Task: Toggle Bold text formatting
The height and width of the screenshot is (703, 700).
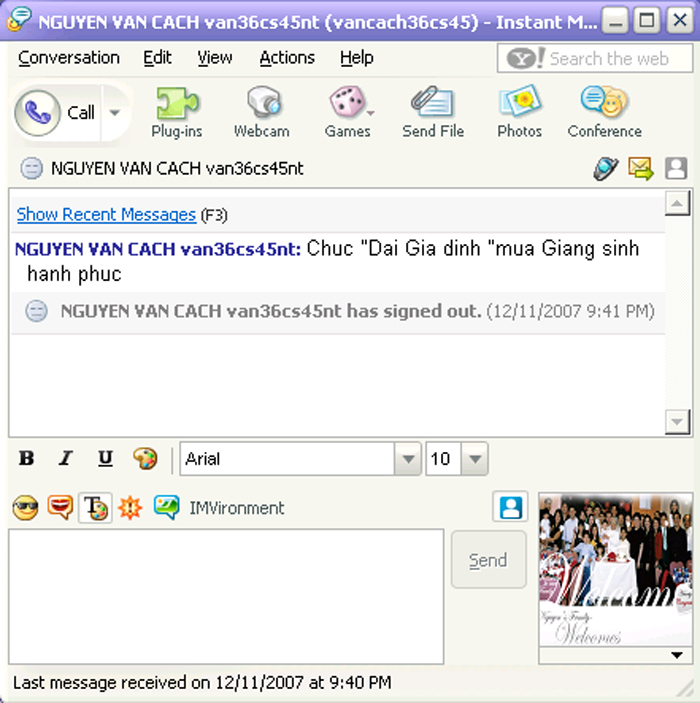Action: (26, 458)
